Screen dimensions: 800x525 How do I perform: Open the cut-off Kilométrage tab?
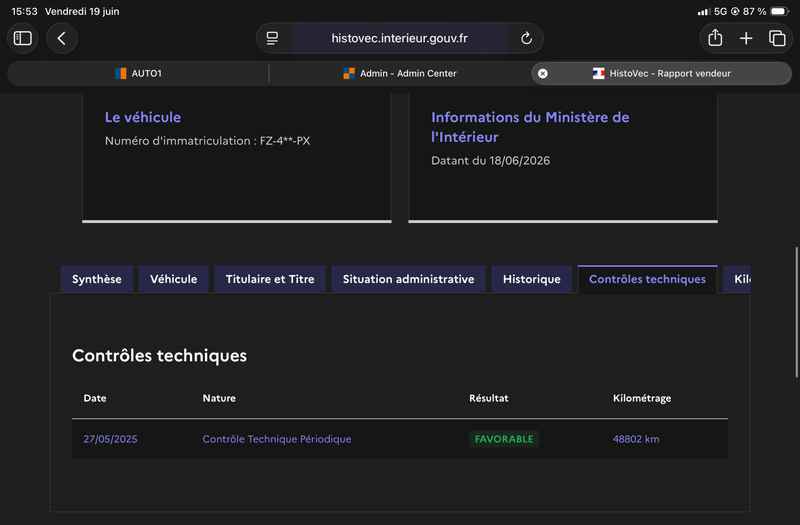tap(737, 279)
